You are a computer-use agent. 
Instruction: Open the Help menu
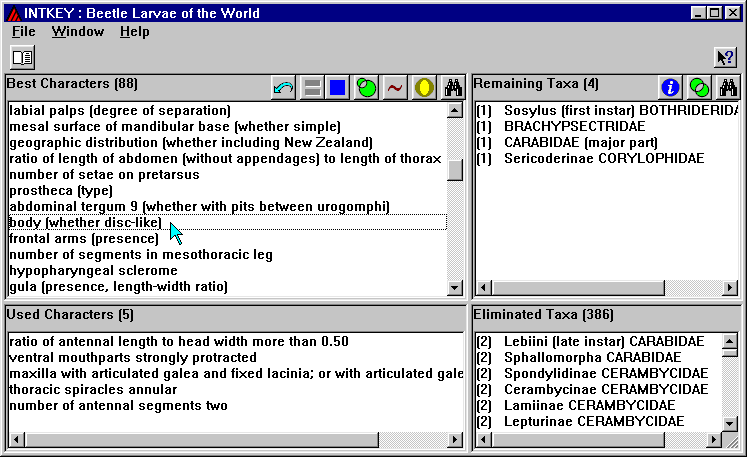click(134, 31)
